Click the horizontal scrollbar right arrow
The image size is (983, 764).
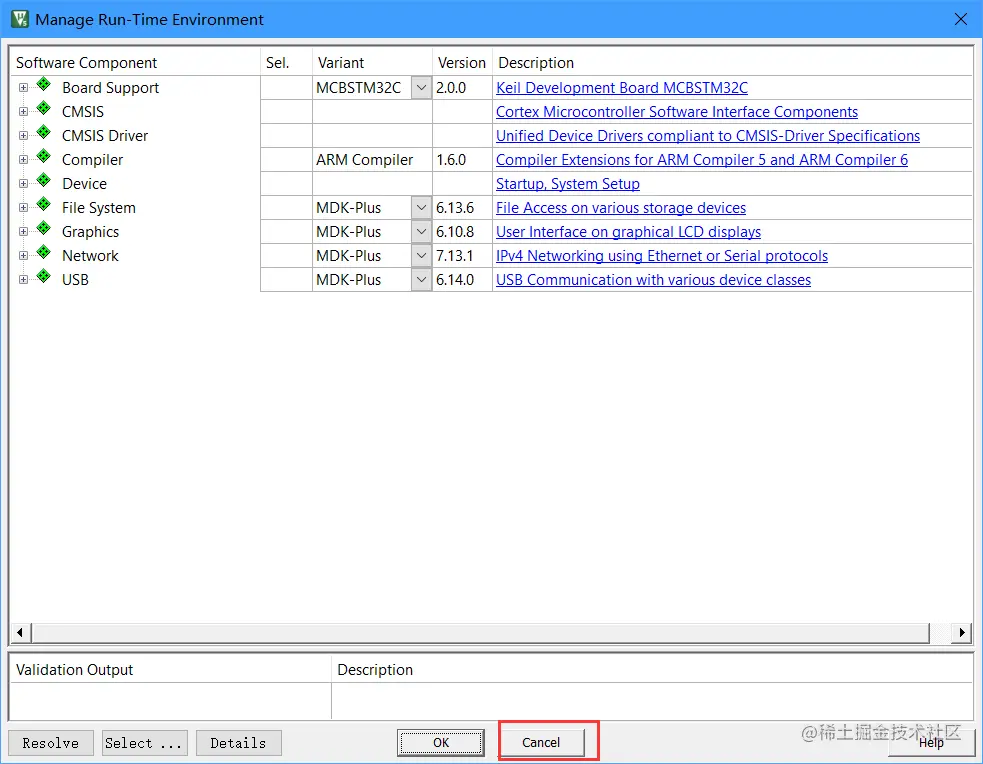tap(961, 632)
